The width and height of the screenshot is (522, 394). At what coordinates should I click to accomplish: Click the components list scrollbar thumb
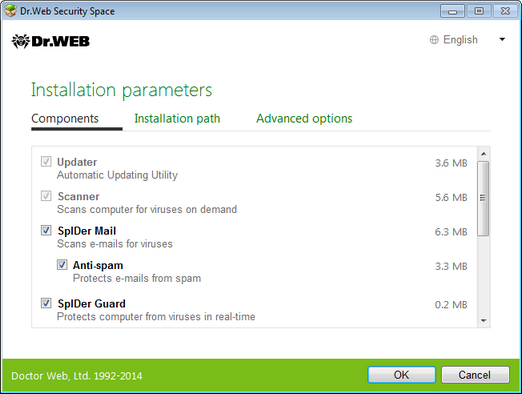click(483, 198)
